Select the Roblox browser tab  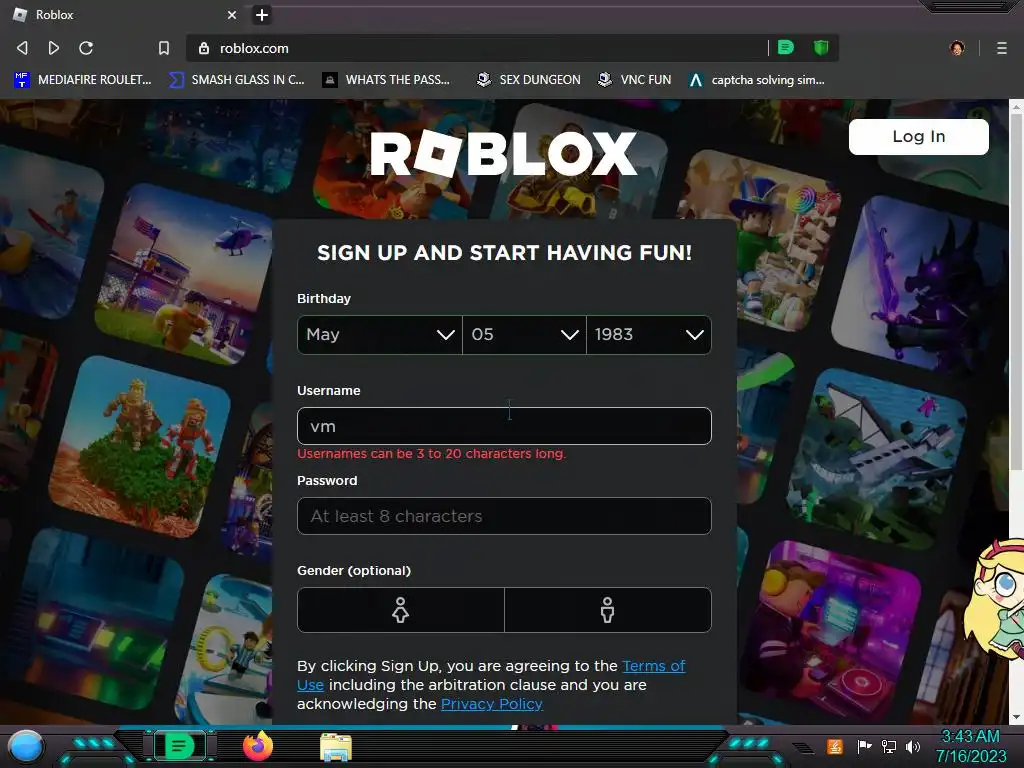tap(124, 14)
